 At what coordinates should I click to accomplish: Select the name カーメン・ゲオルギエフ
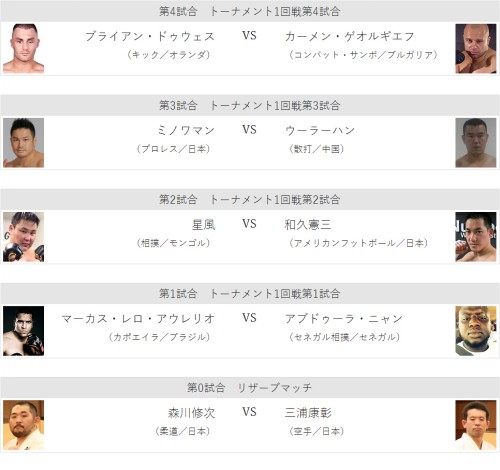pos(349,36)
